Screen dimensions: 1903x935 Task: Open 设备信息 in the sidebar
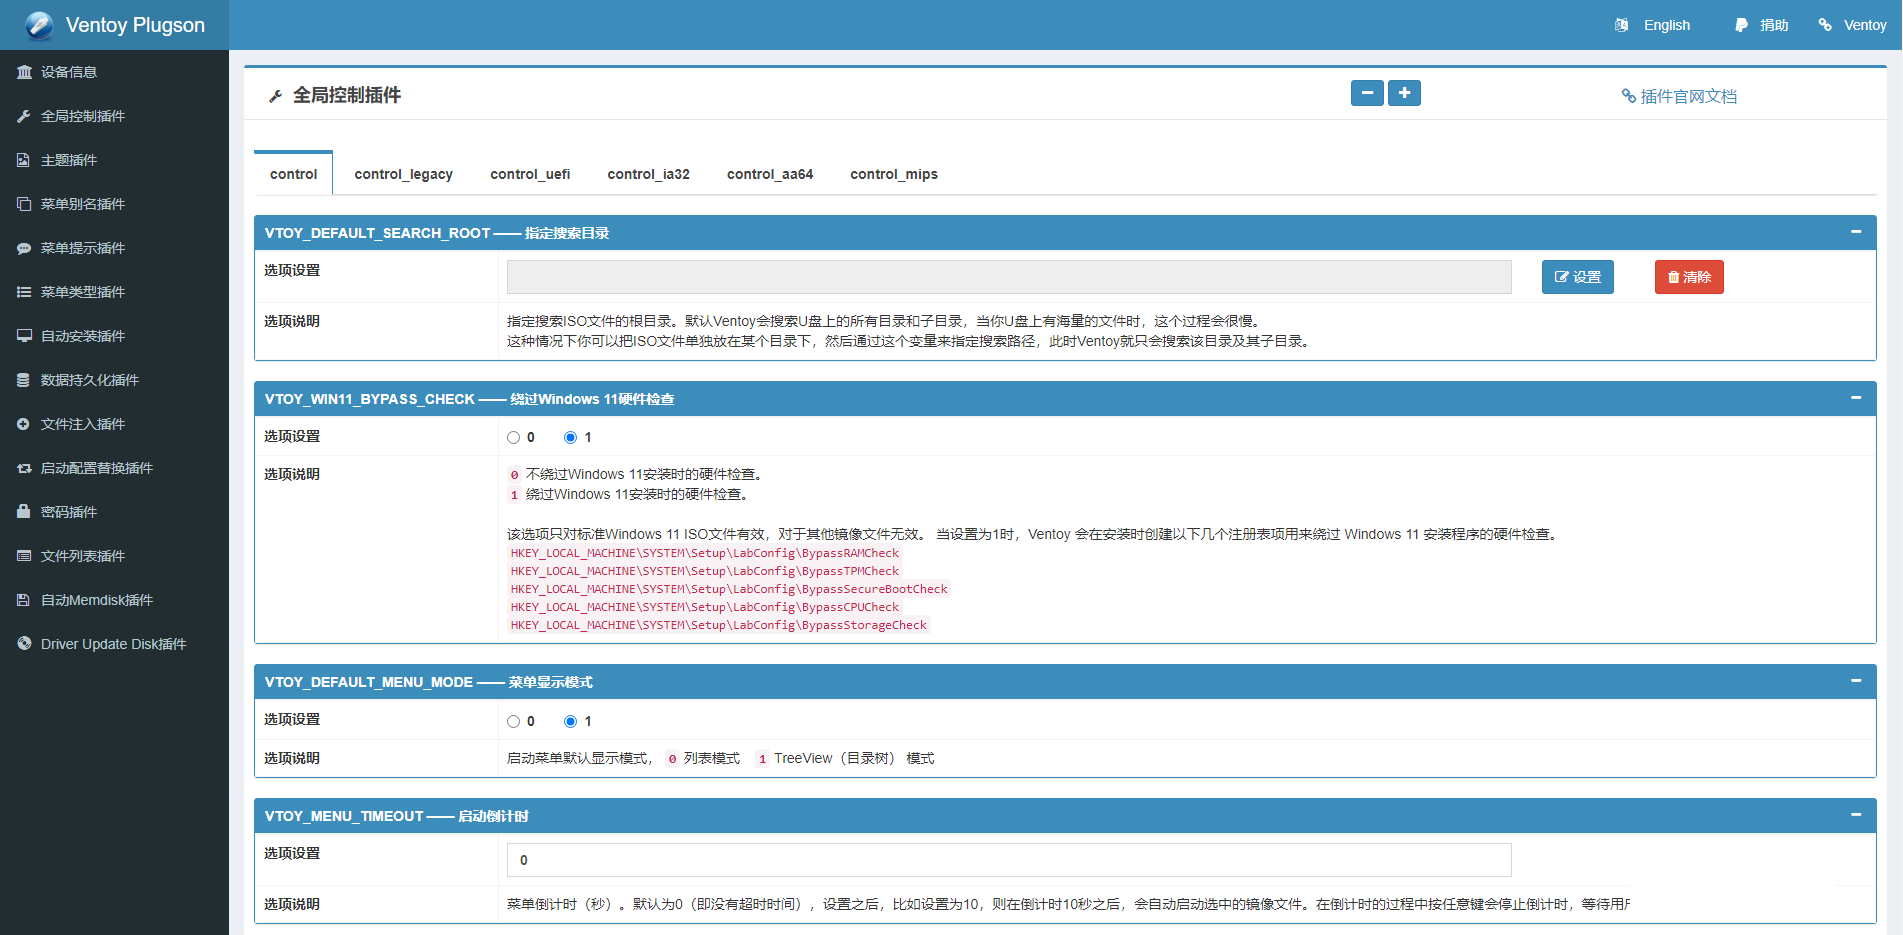coord(114,72)
